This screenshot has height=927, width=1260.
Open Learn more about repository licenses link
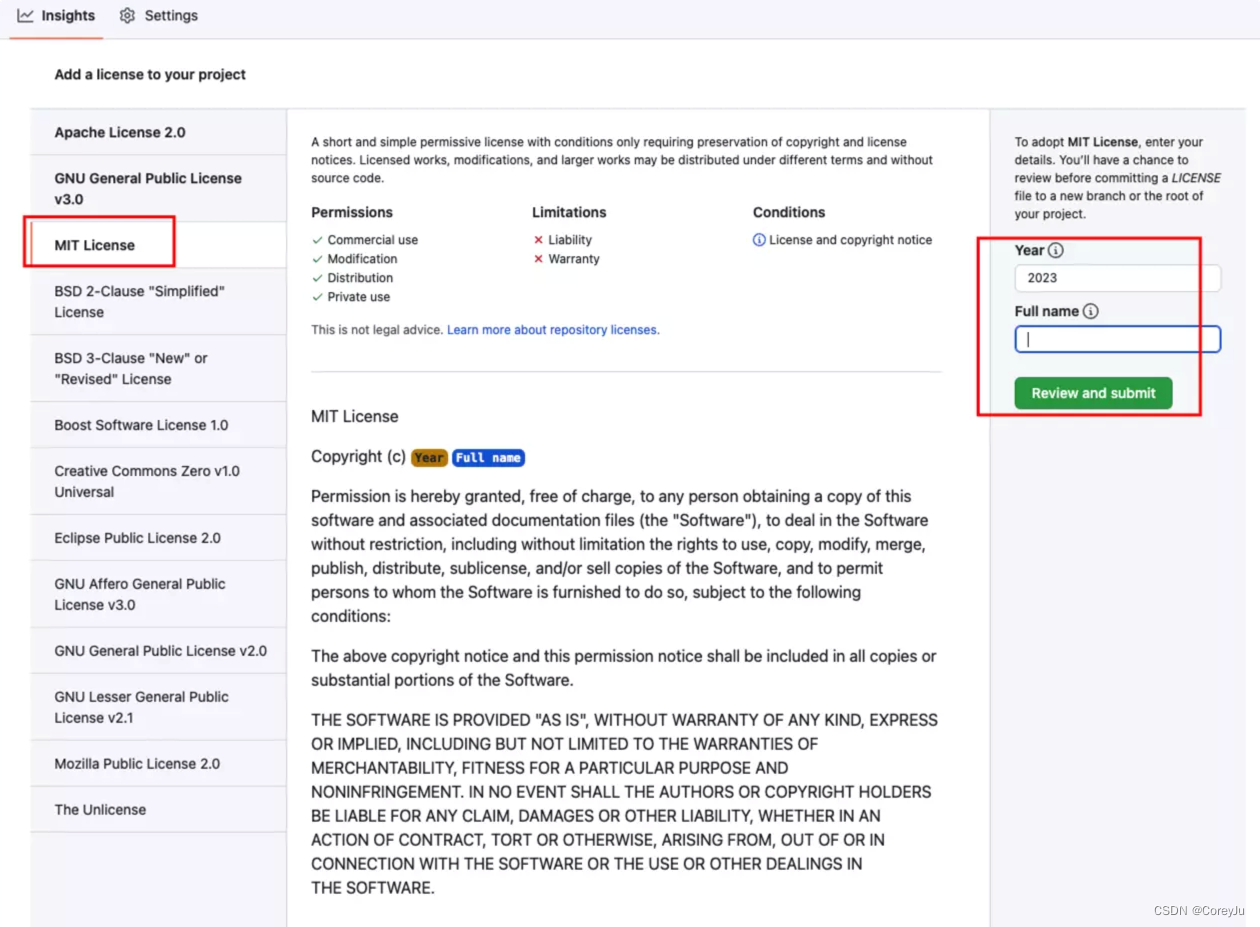pyautogui.click(x=553, y=330)
